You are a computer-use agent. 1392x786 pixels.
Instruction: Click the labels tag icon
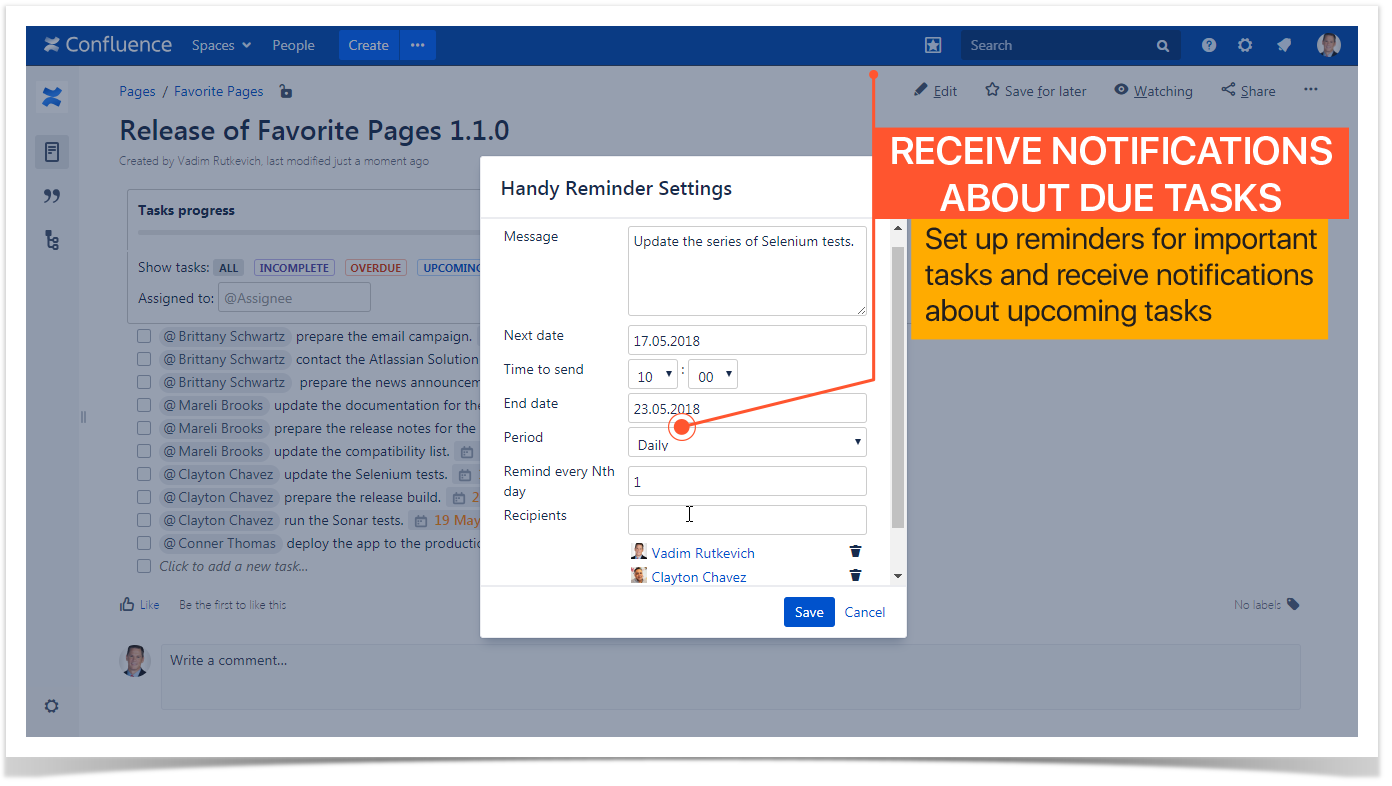1293,604
